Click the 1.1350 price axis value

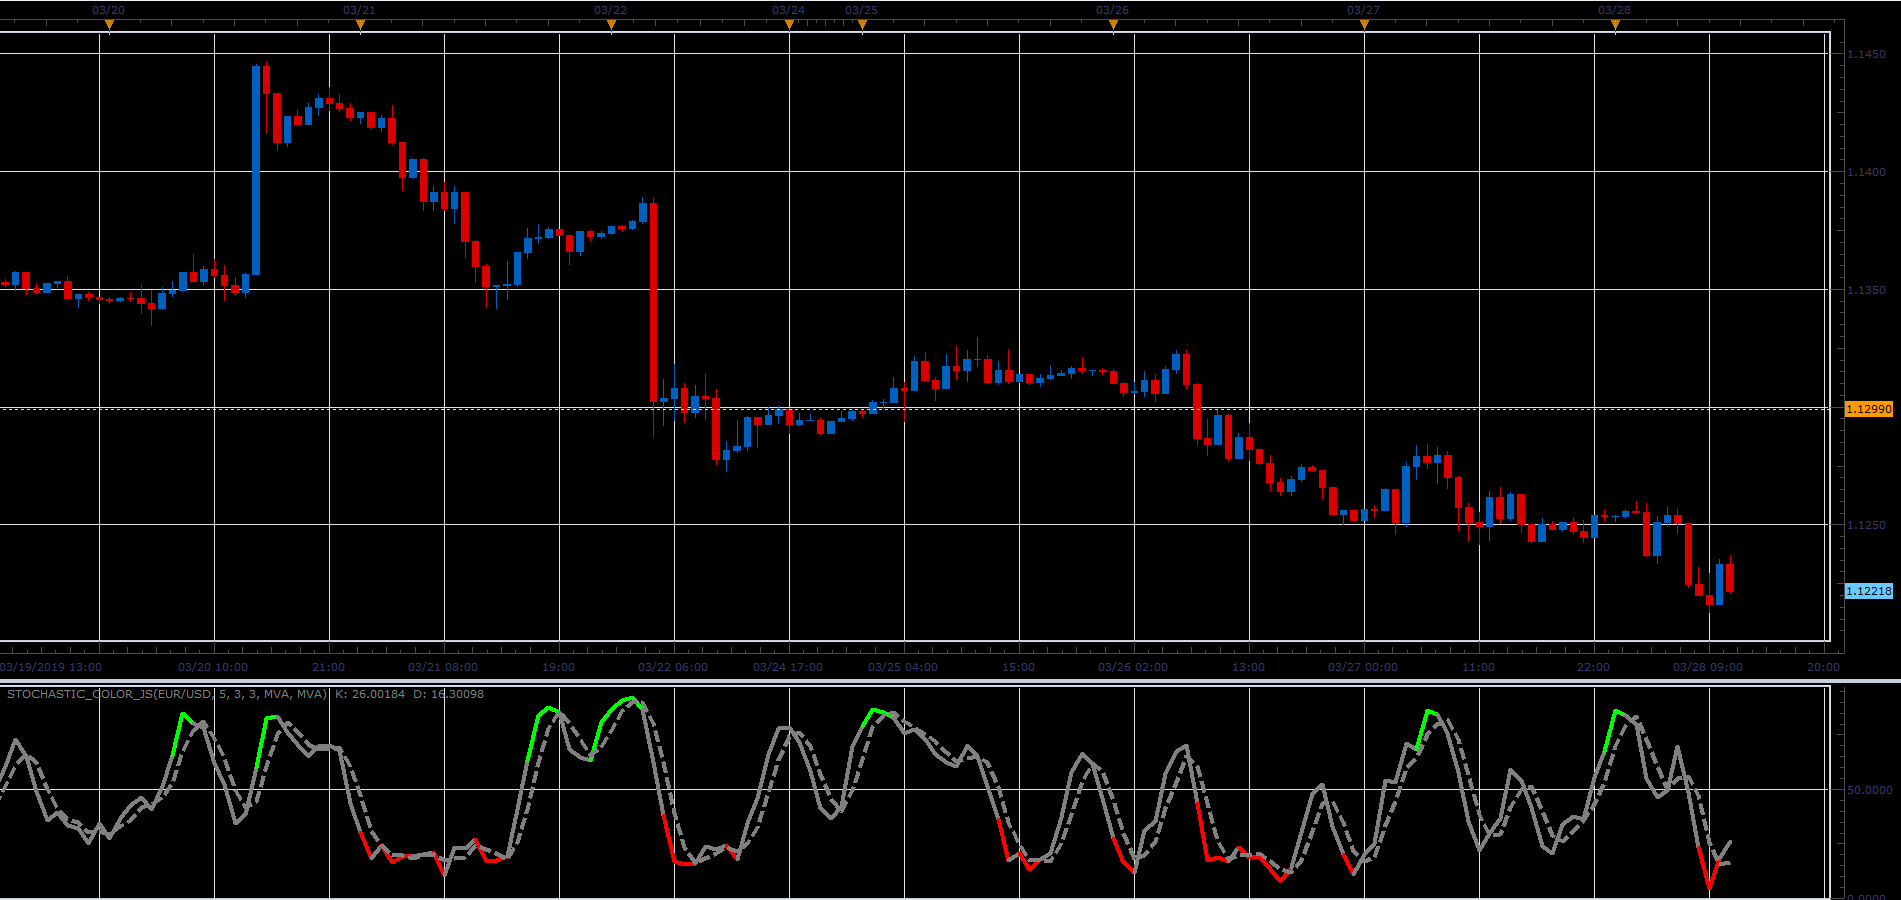[1866, 290]
